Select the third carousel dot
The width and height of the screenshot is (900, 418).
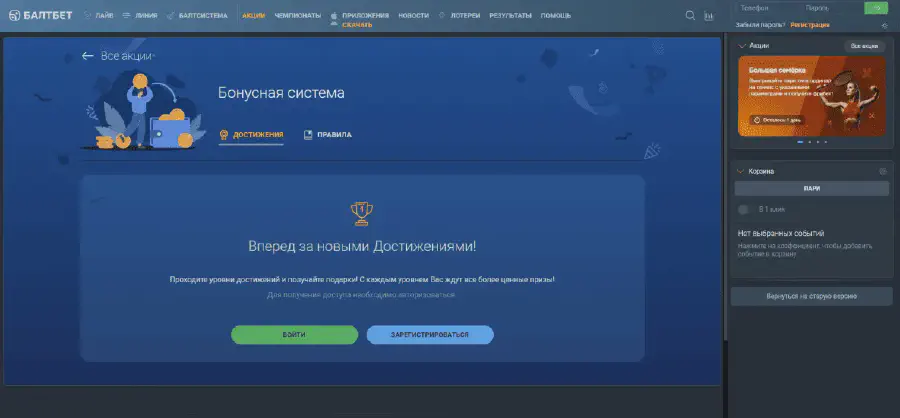(x=817, y=141)
